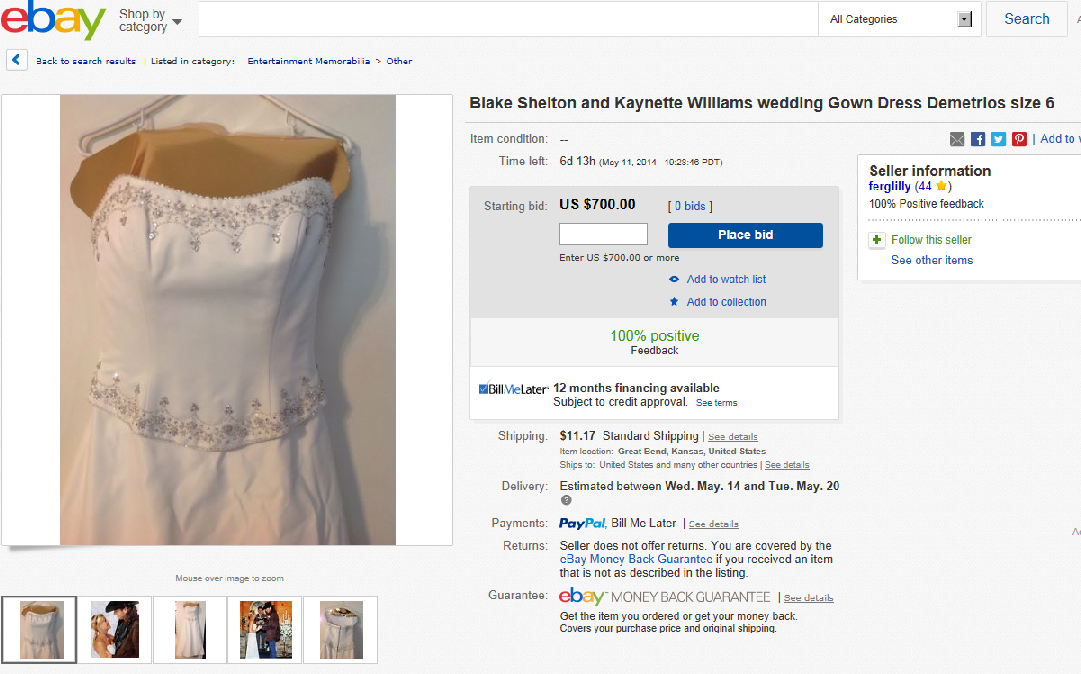Click the main search text field

click(508, 19)
